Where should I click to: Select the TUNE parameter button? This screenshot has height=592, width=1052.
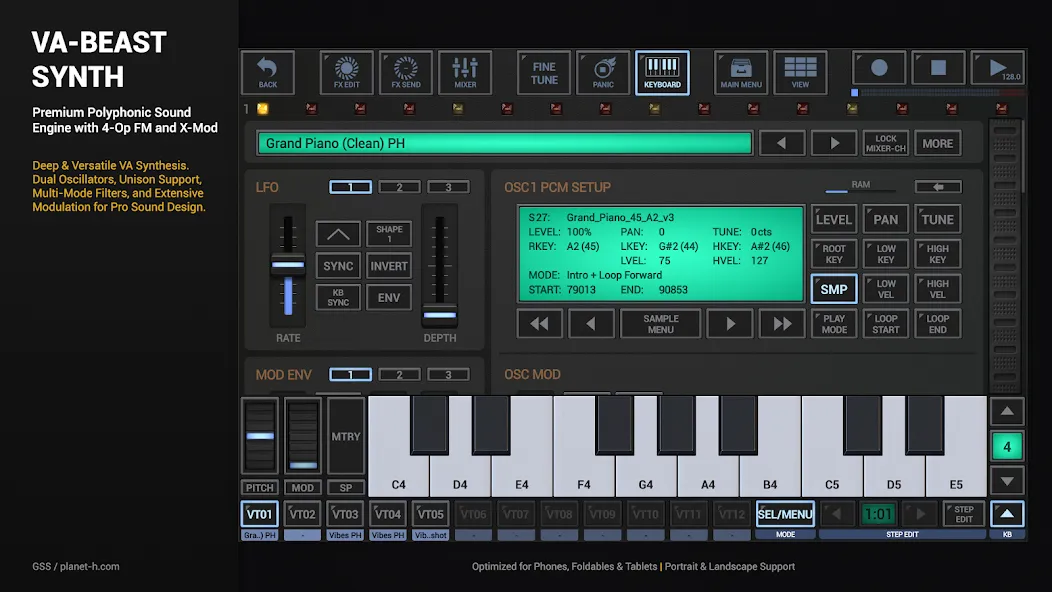tap(937, 219)
